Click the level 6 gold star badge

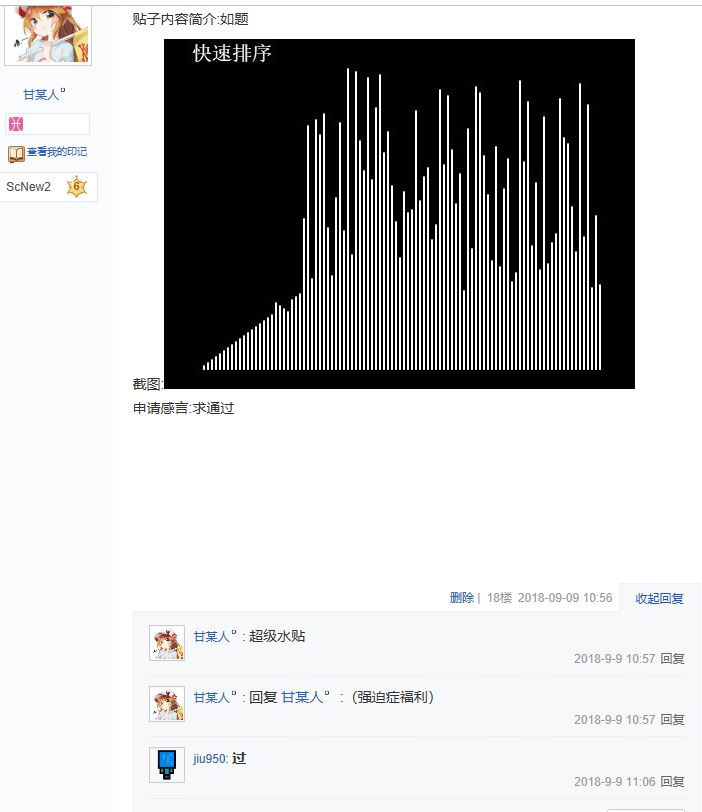click(x=77, y=186)
